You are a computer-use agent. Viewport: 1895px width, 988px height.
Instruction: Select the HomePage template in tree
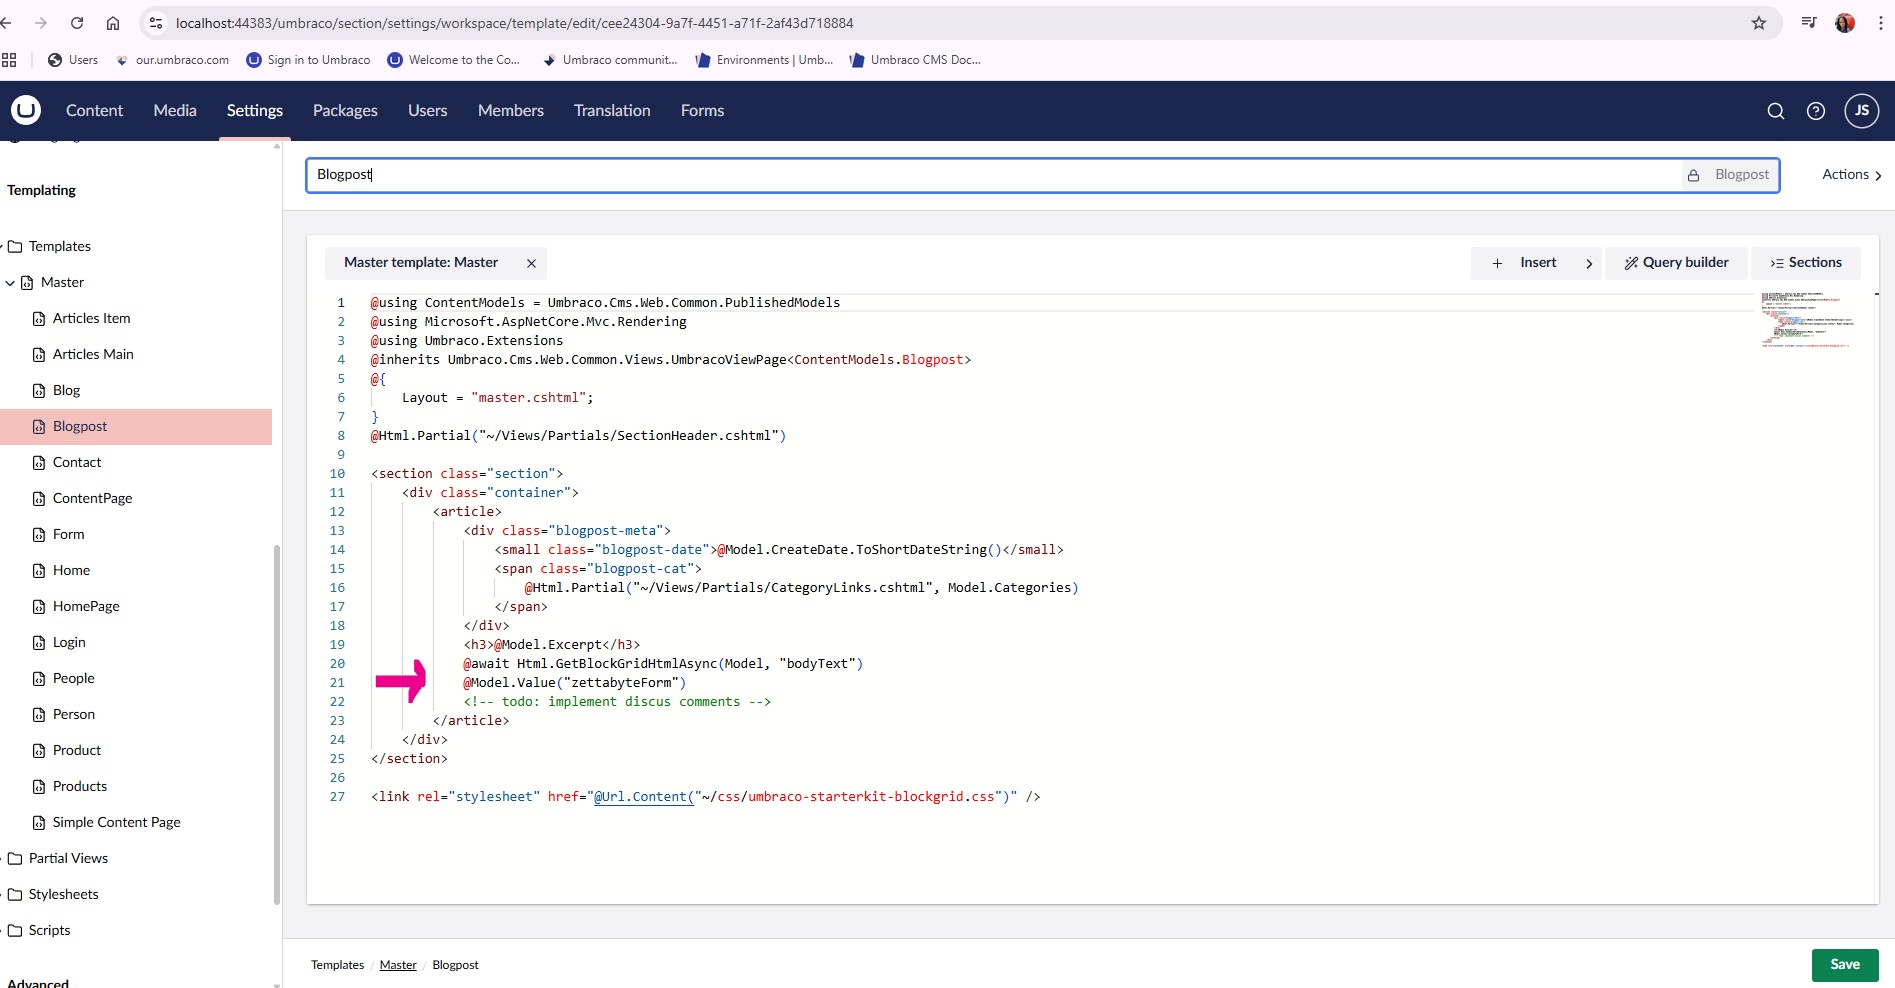click(86, 606)
